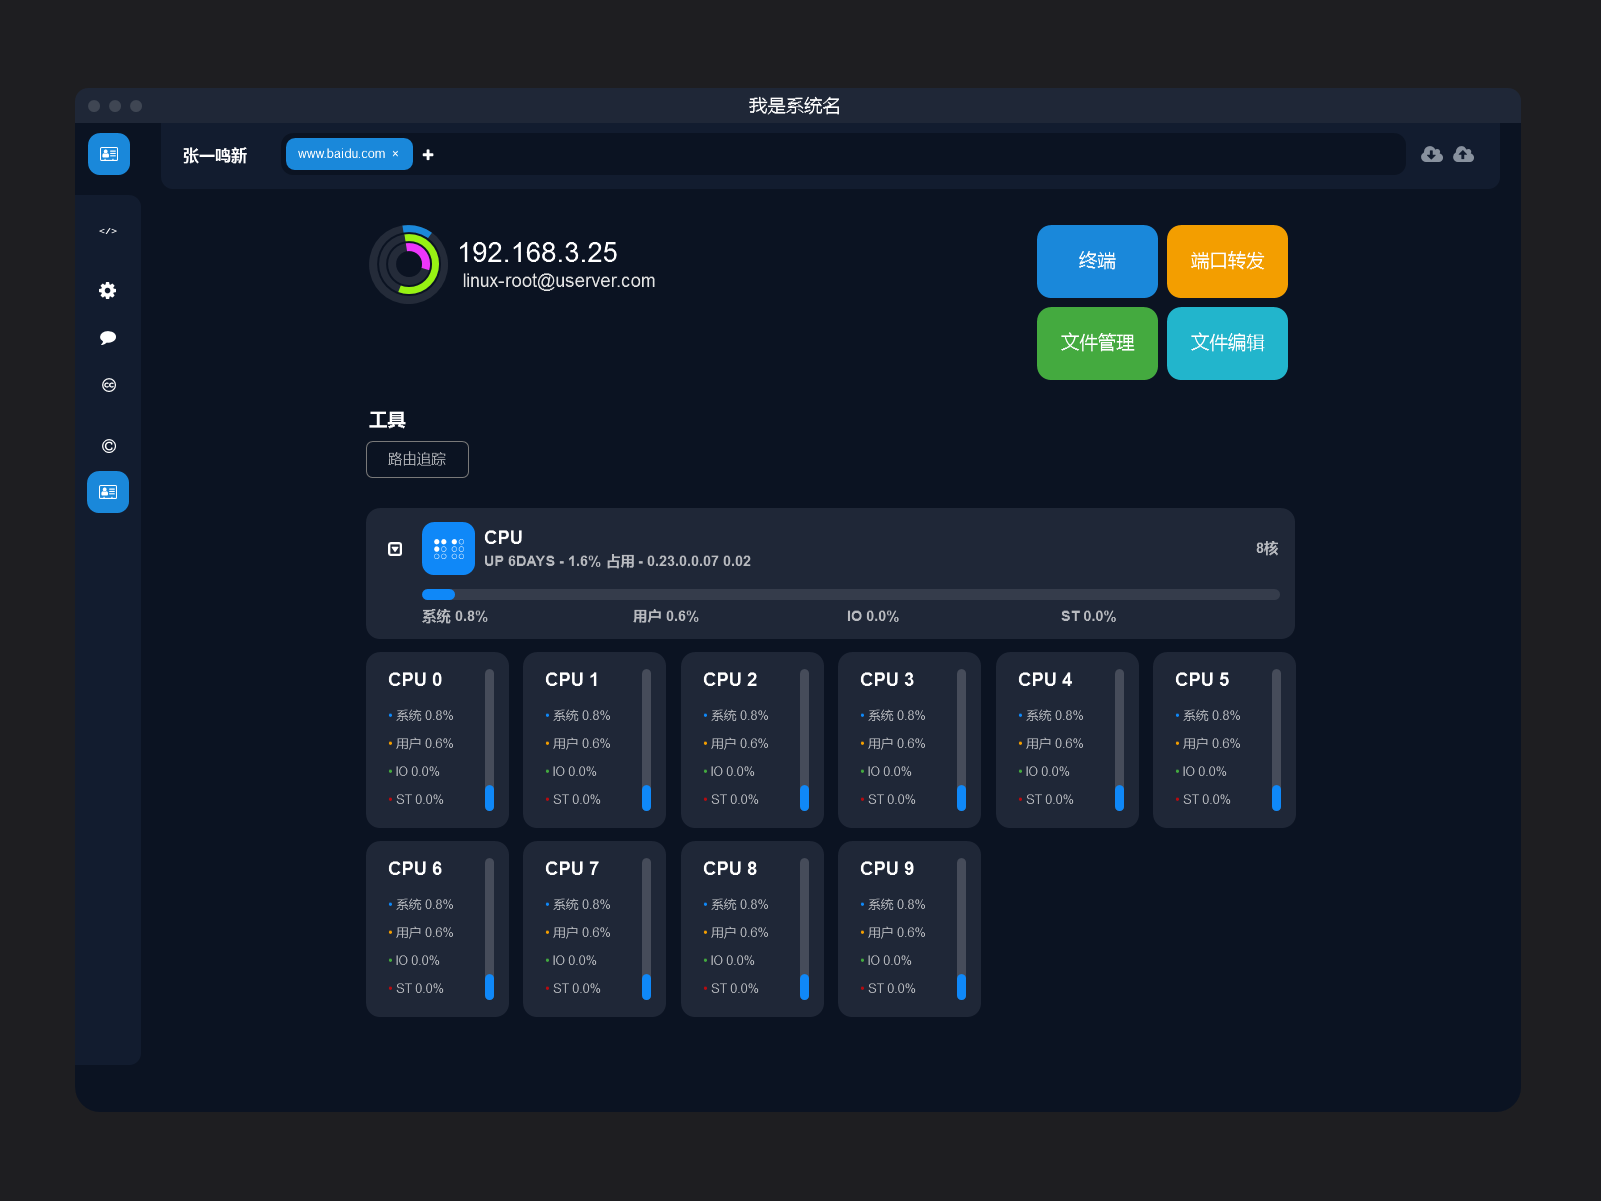Select the CPU 7 card title

pyautogui.click(x=572, y=868)
